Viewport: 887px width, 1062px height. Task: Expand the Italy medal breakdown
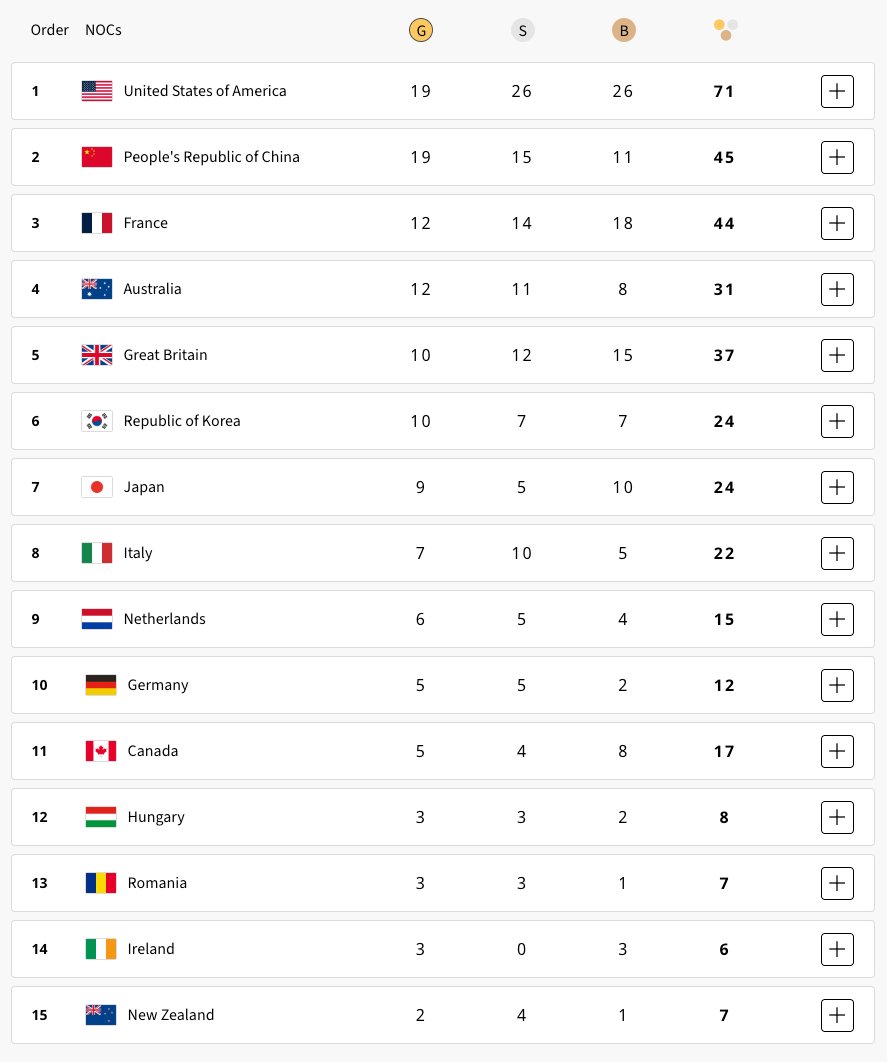837,553
